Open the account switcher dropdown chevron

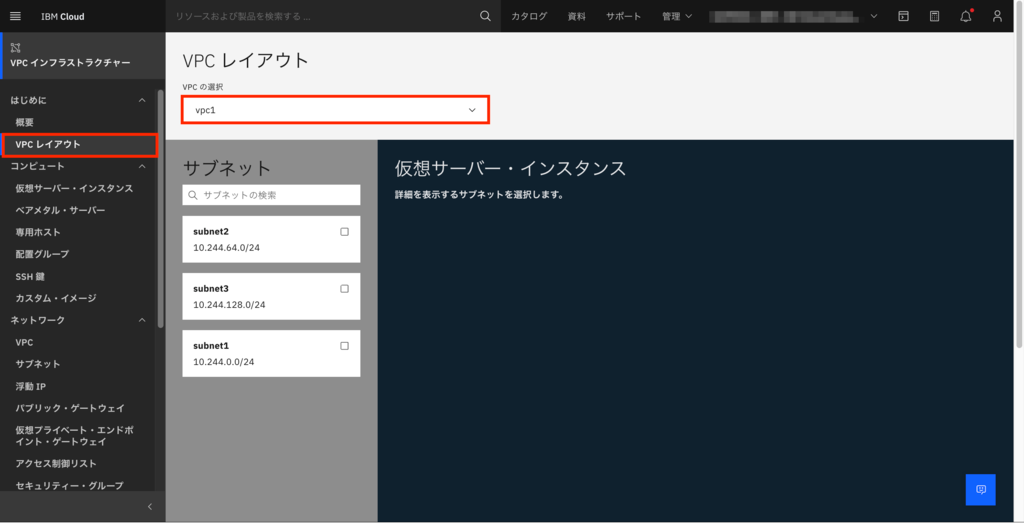tap(874, 16)
